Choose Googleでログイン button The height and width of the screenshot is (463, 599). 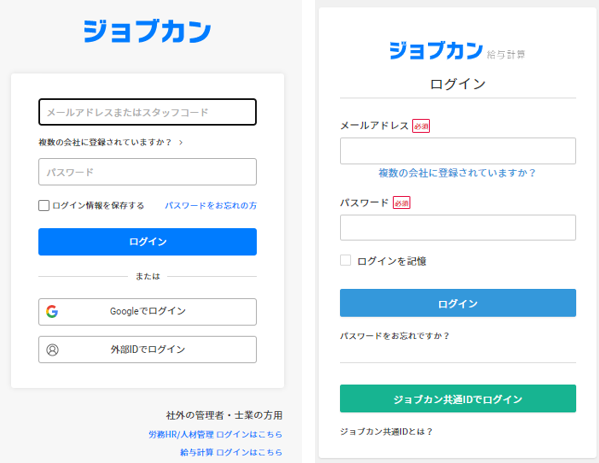click(147, 312)
